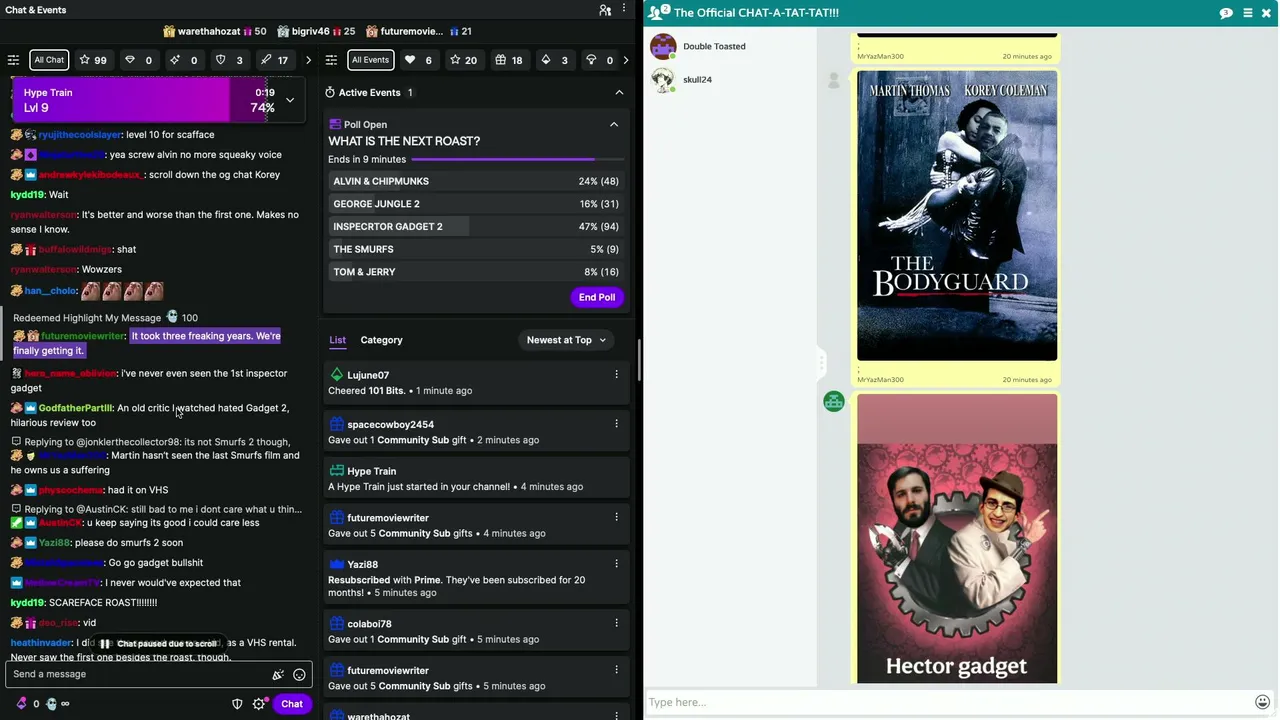Image resolution: width=1280 pixels, height=720 pixels.
Task: Click the poll time remaining progress bar
Action: [x=518, y=159]
